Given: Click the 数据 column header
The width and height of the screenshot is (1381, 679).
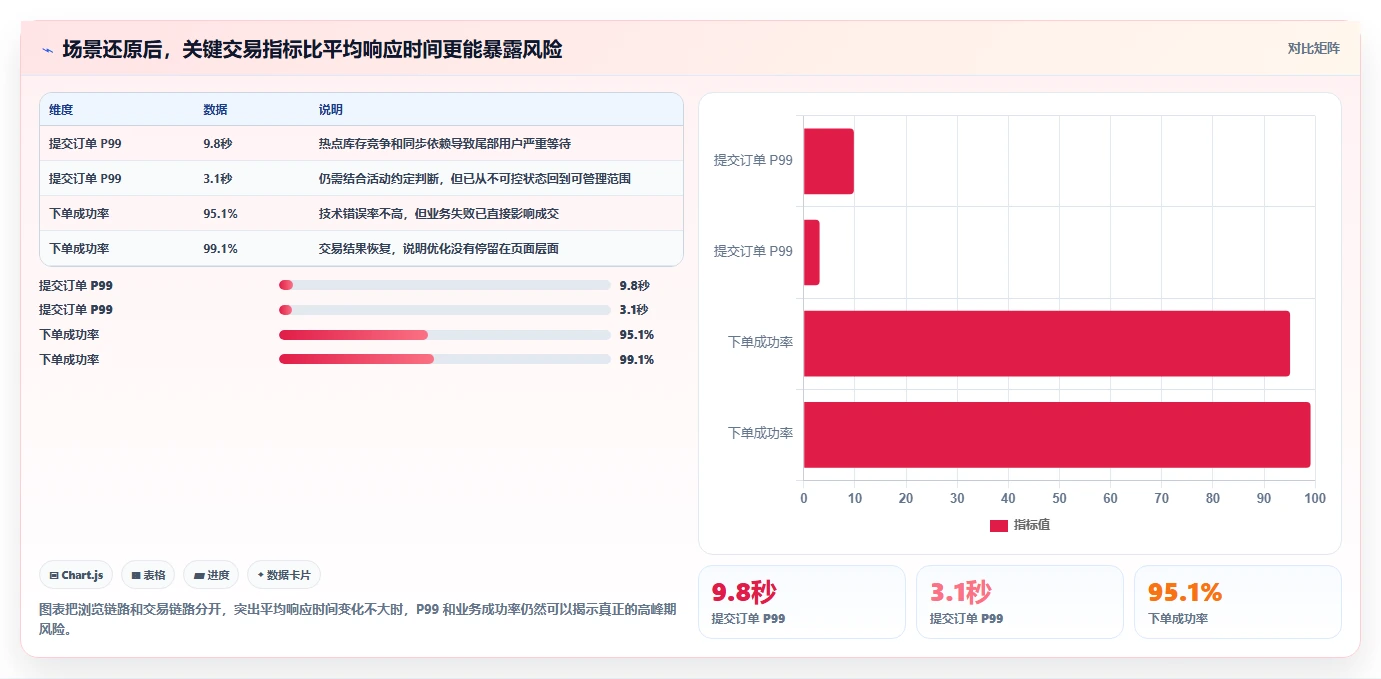Looking at the screenshot, I should click(215, 110).
